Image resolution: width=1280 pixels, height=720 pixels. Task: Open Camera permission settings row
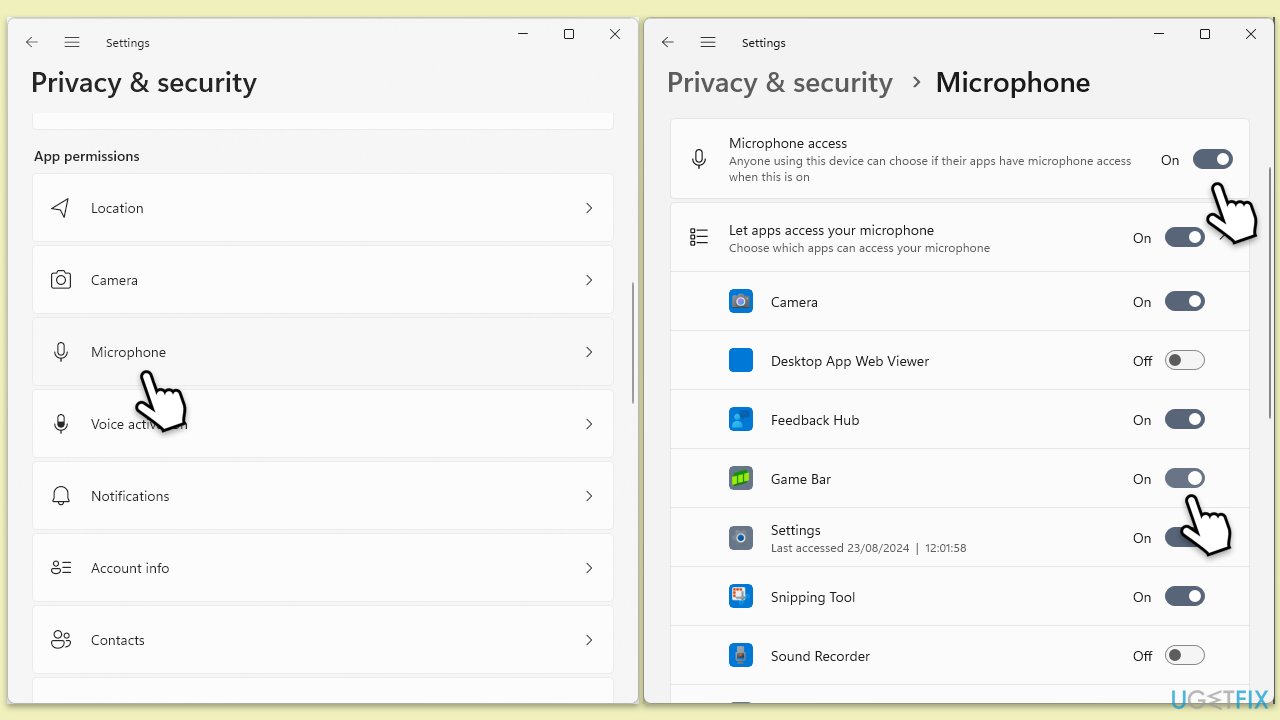click(x=323, y=280)
